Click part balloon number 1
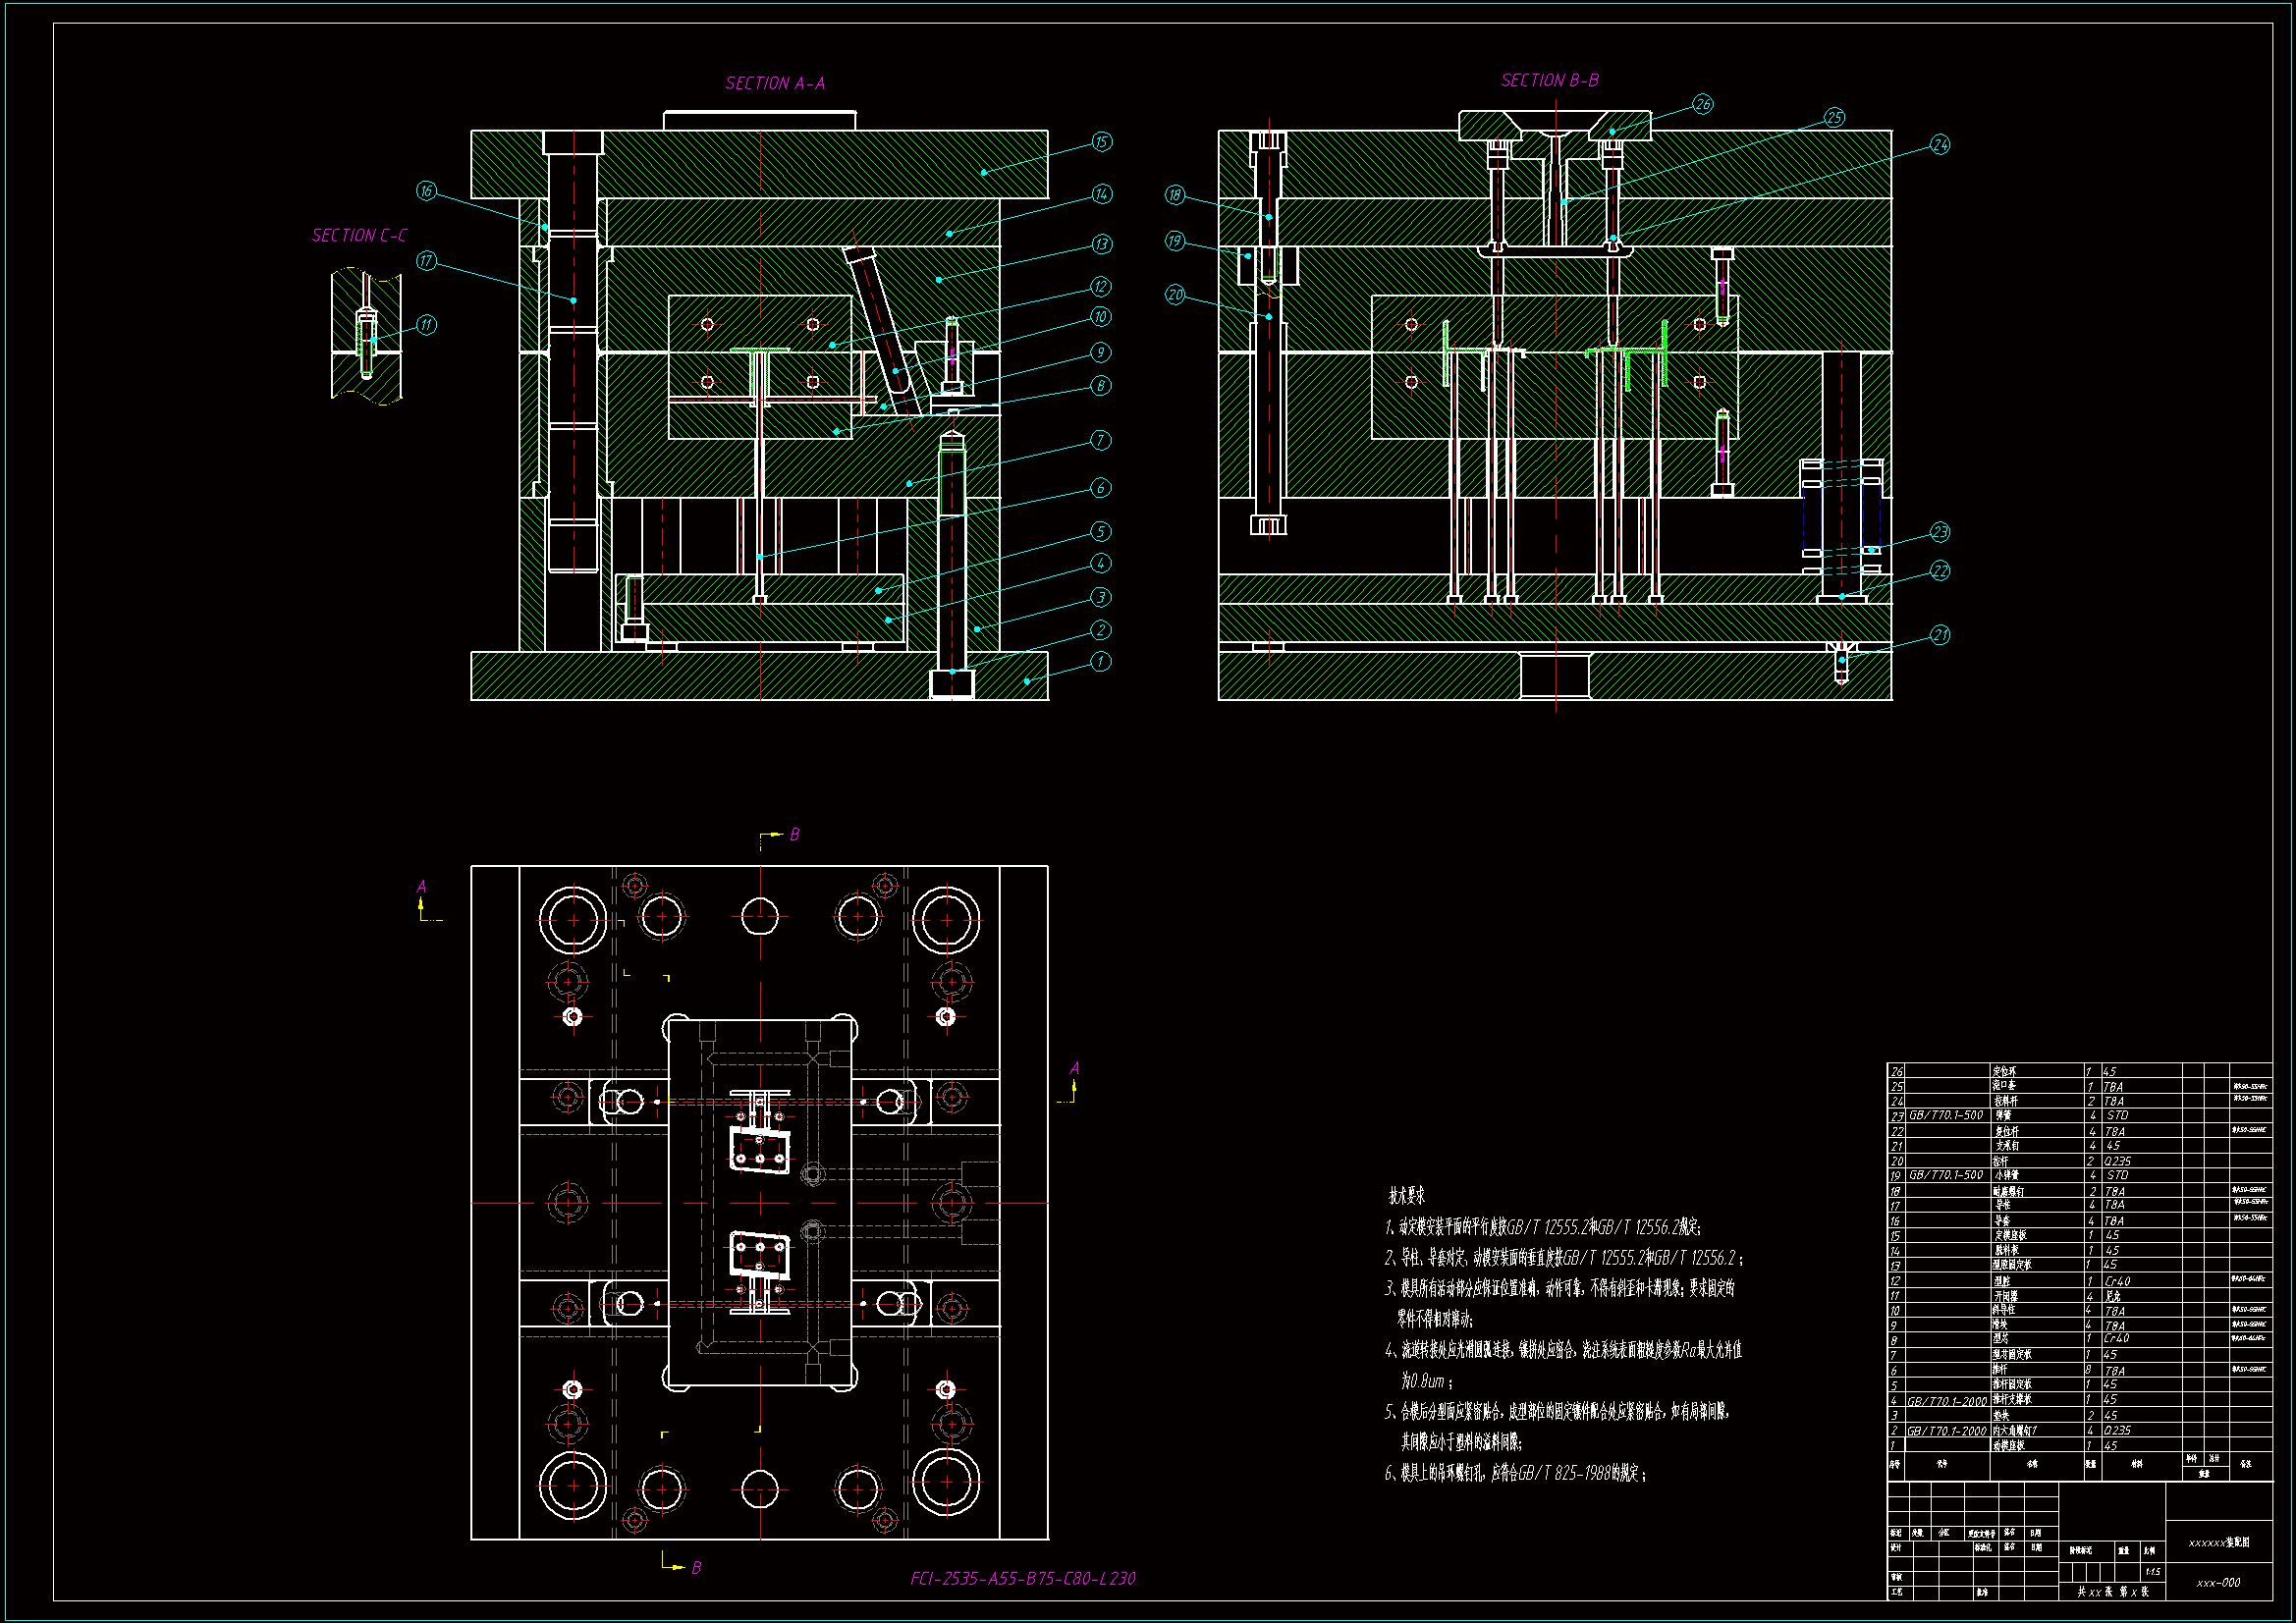This screenshot has height=1623, width=2296. 1100,662
